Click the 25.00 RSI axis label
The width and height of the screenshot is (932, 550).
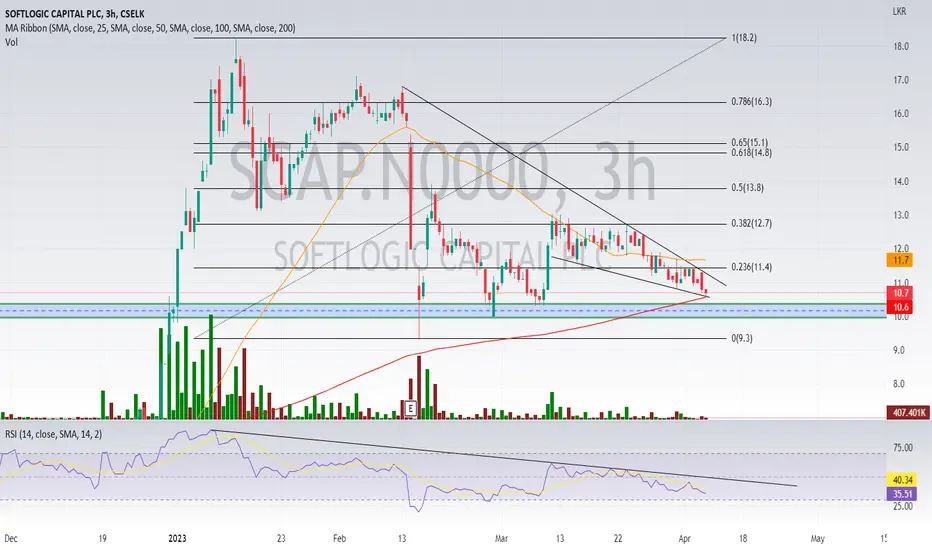click(903, 506)
